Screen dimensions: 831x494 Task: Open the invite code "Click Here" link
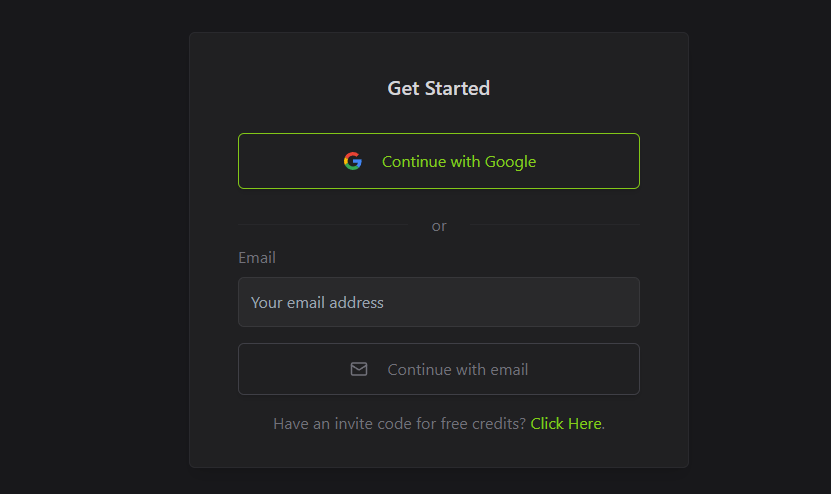coord(566,424)
